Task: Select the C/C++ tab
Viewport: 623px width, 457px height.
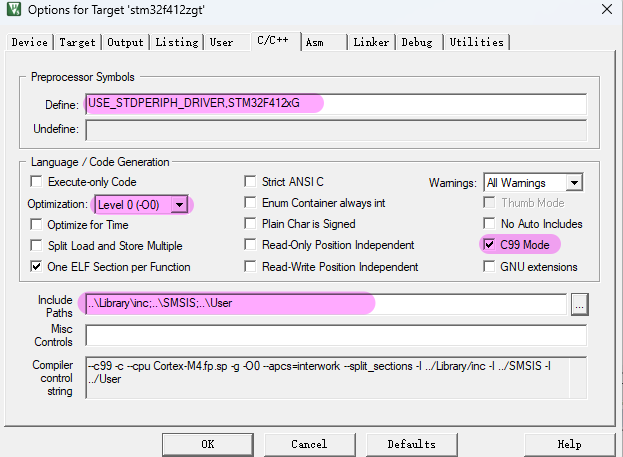Action: pos(276,41)
